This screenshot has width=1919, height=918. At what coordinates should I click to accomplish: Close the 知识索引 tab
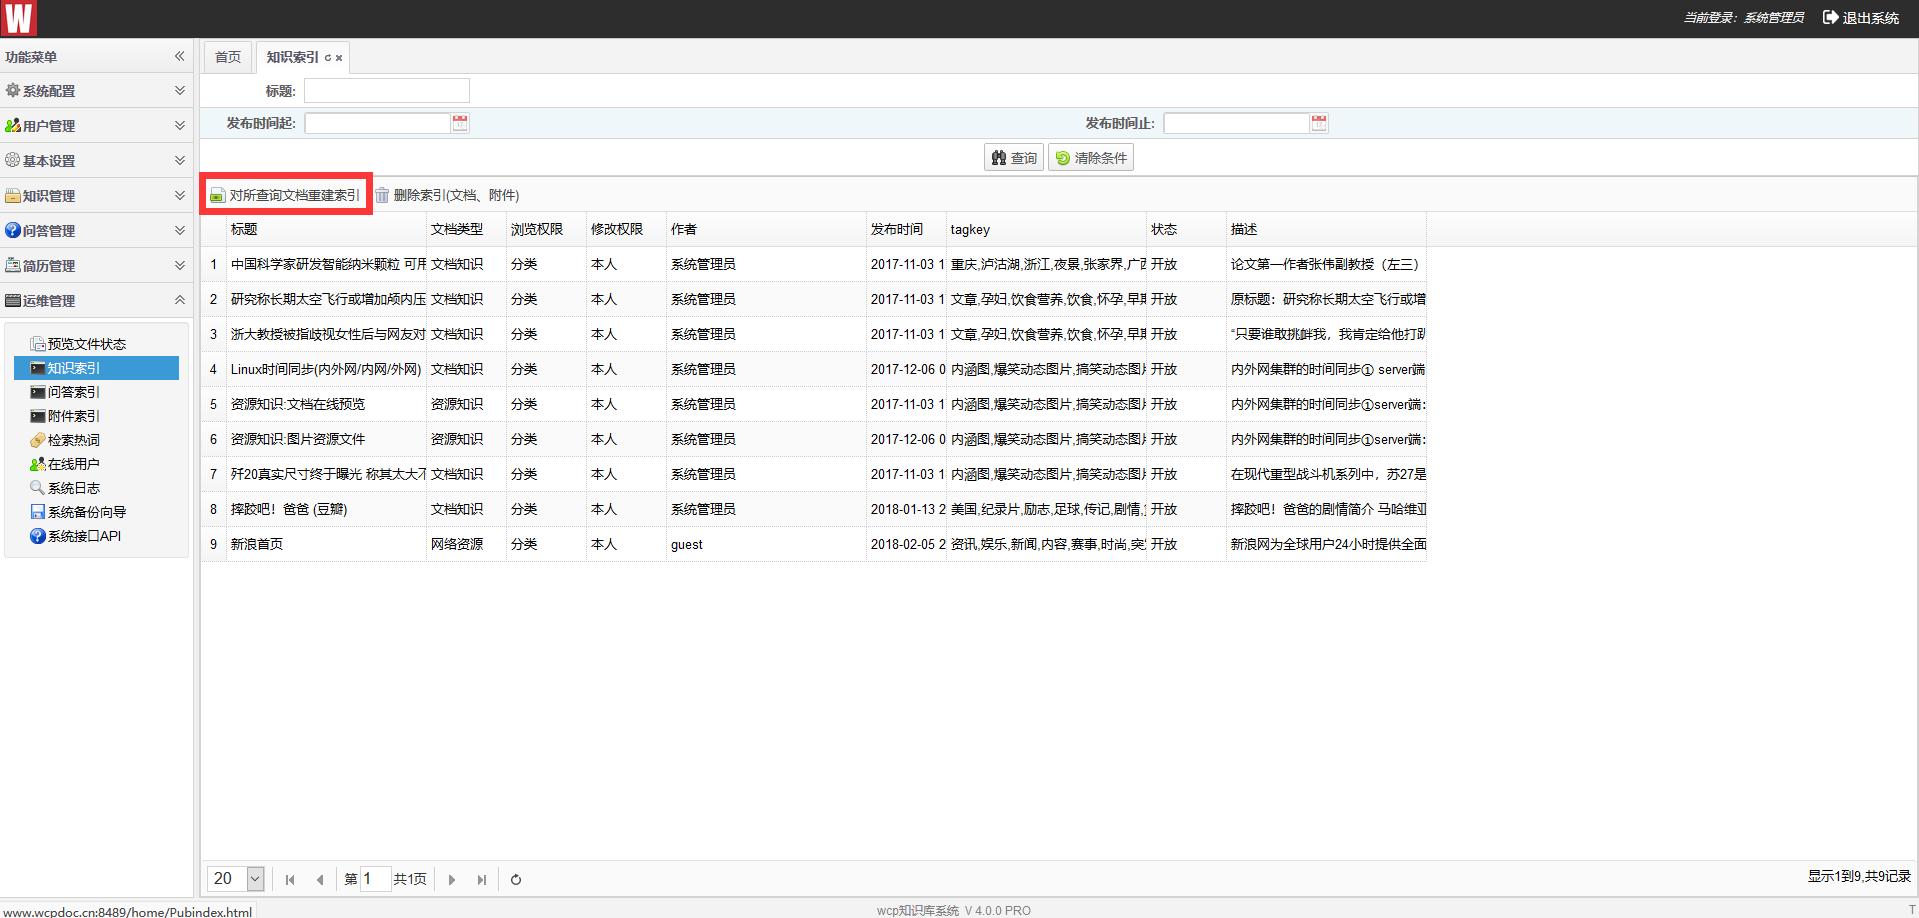click(x=339, y=58)
